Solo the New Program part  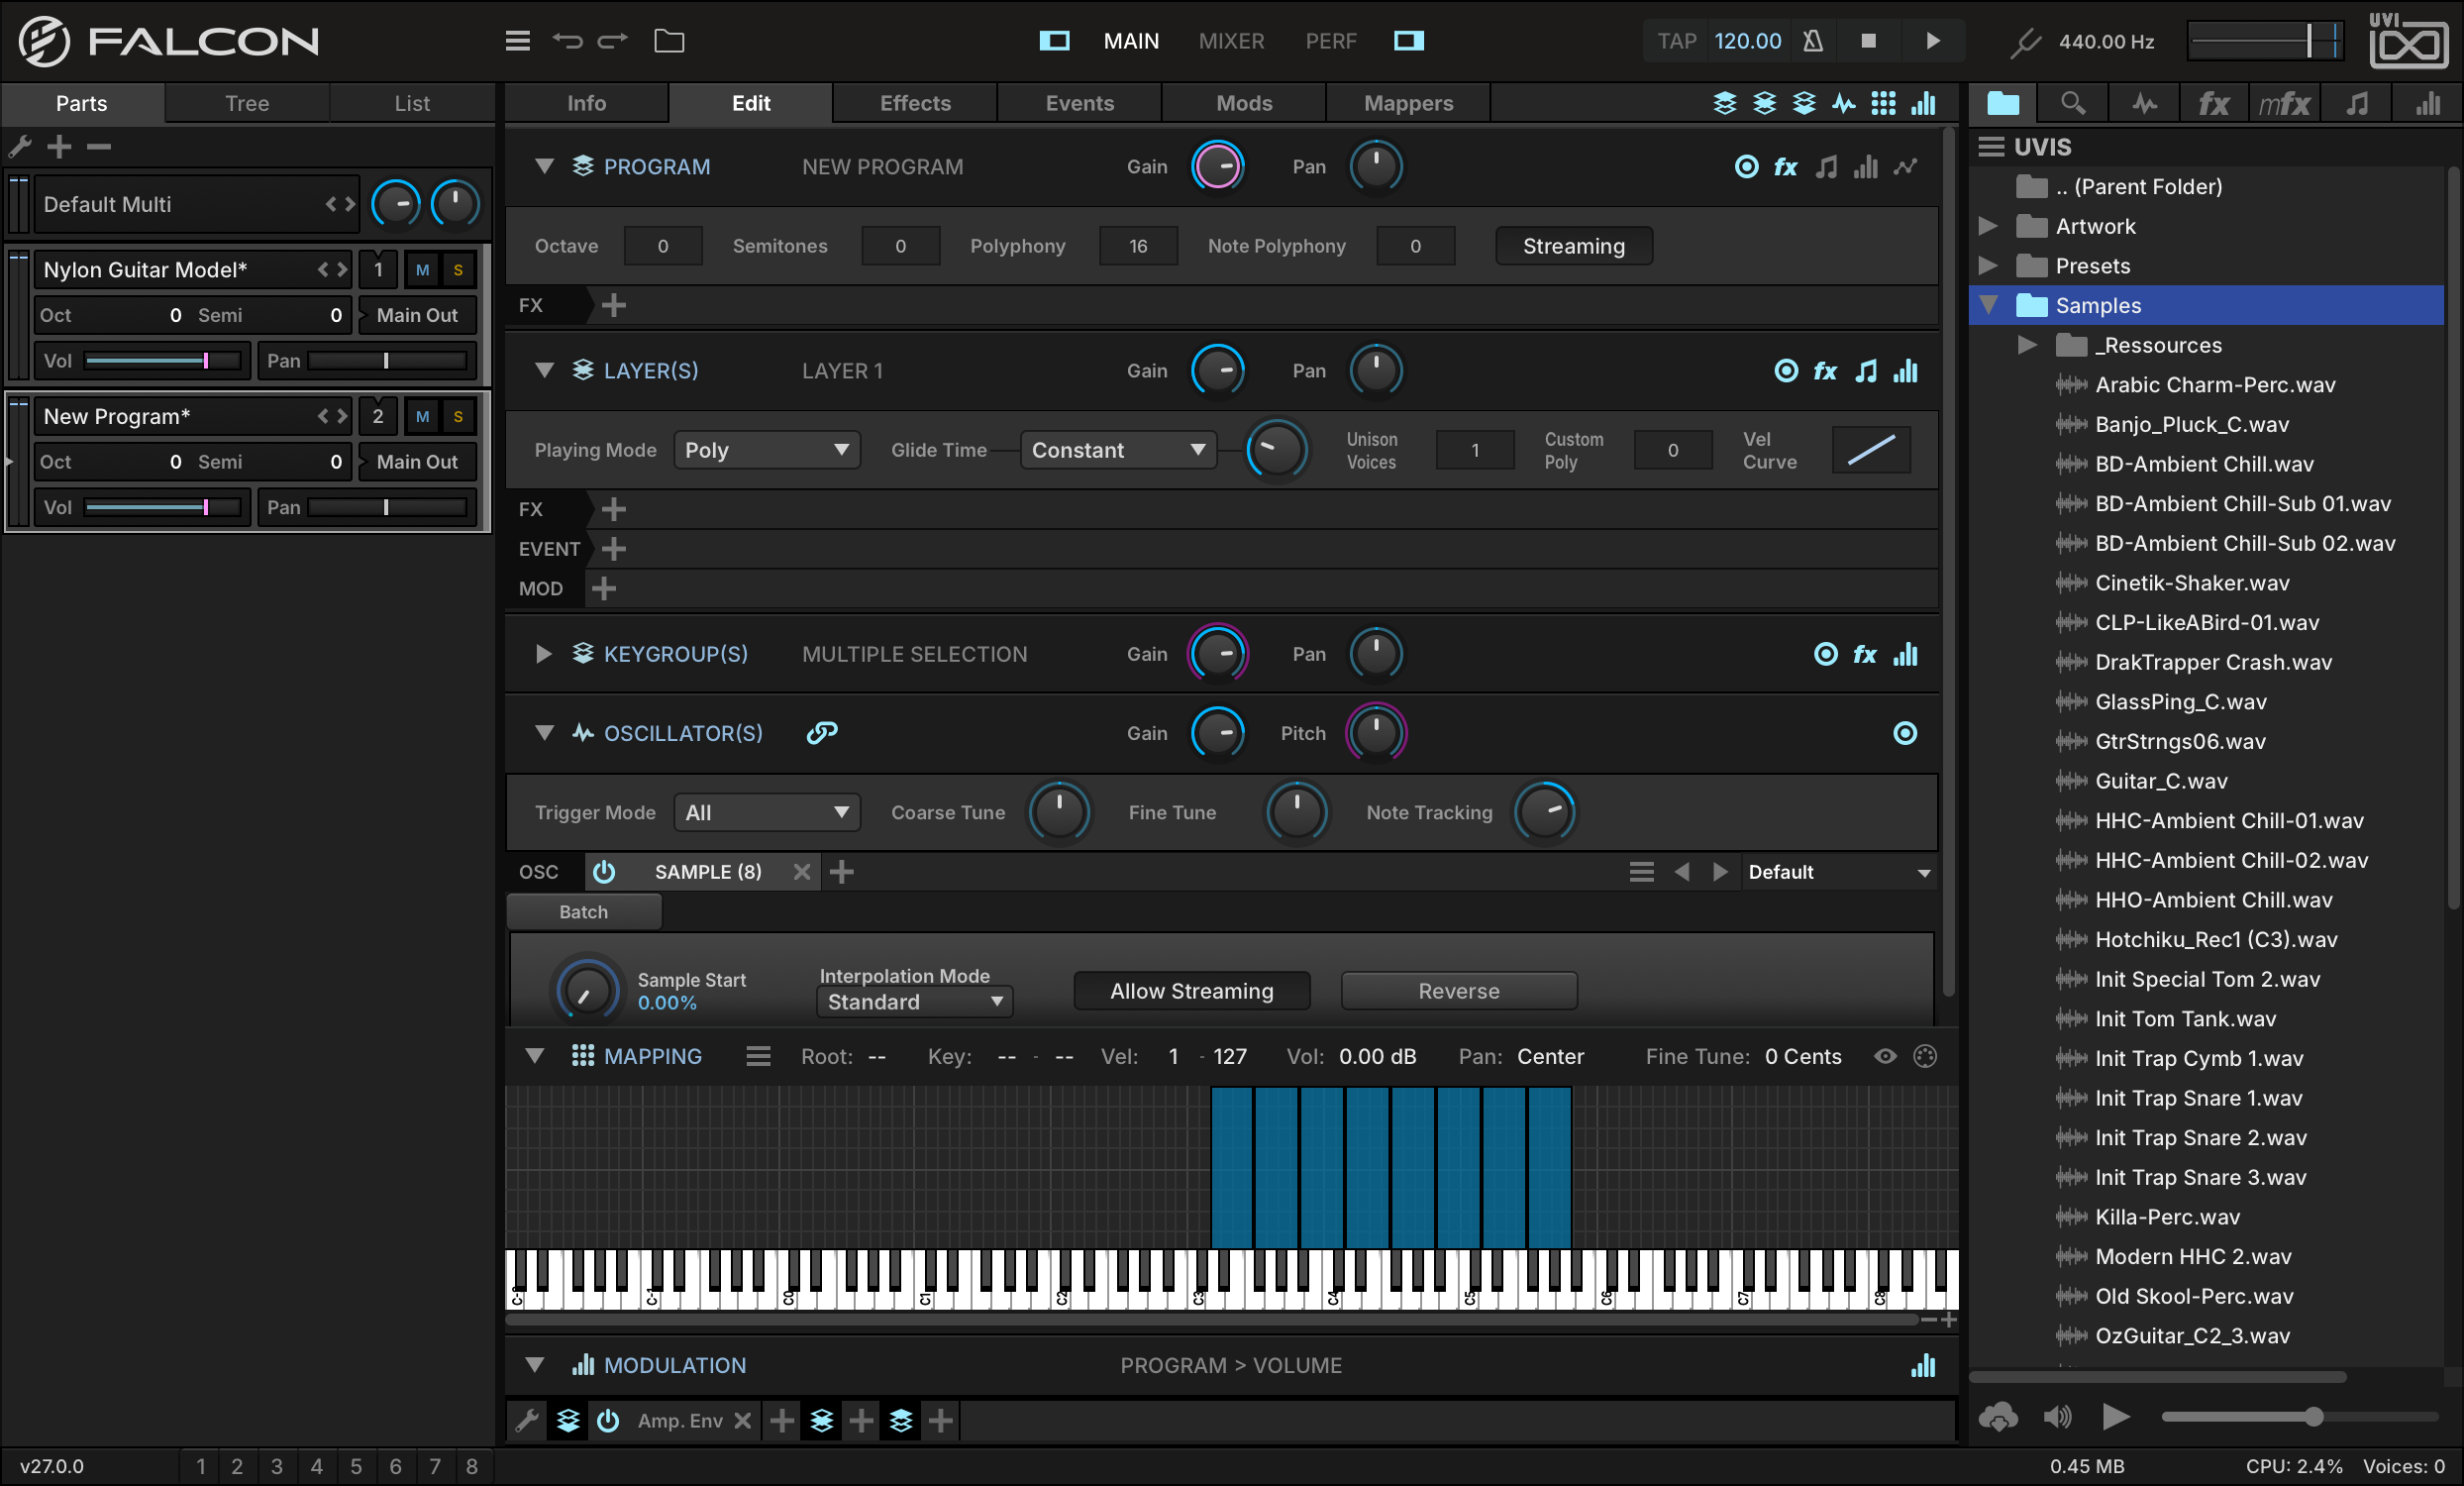[458, 417]
